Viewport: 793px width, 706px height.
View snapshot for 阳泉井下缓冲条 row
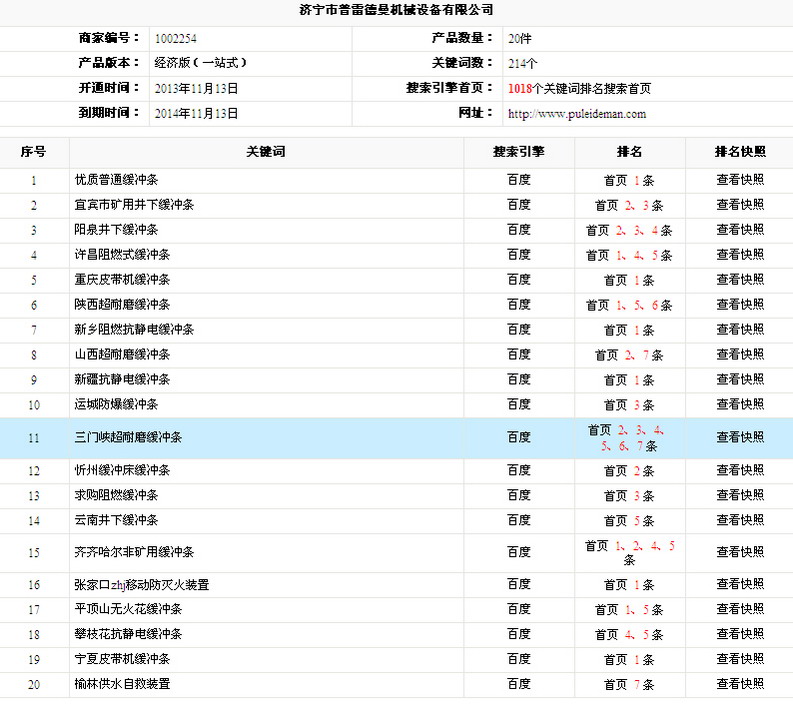coord(740,230)
